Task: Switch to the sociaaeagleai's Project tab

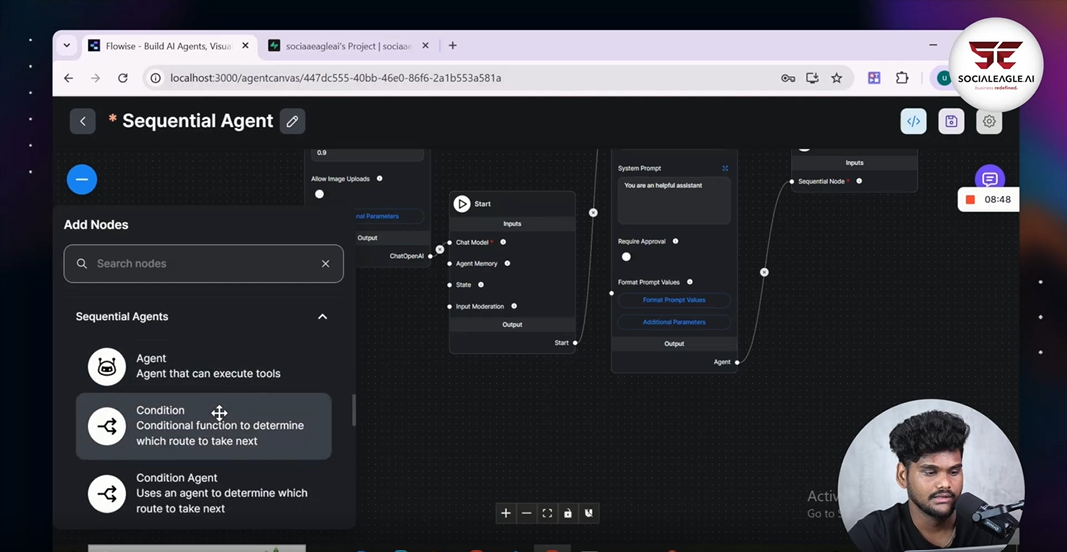Action: point(345,46)
